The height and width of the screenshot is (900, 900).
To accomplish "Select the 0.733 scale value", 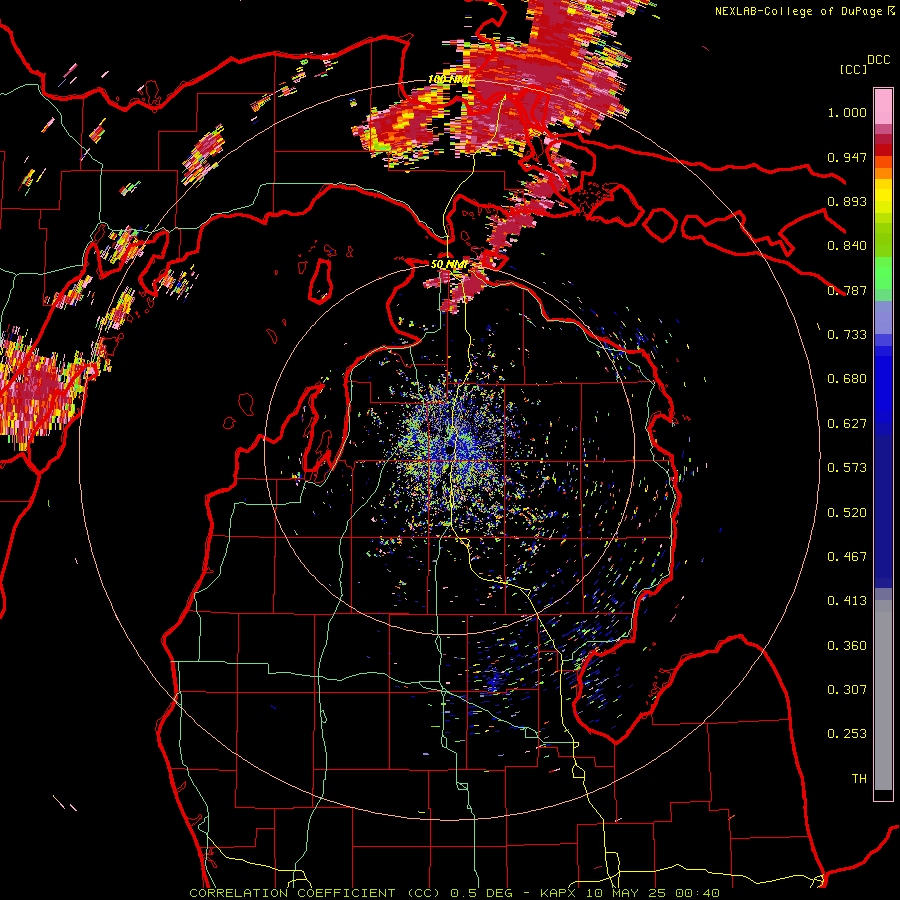I will coord(847,335).
